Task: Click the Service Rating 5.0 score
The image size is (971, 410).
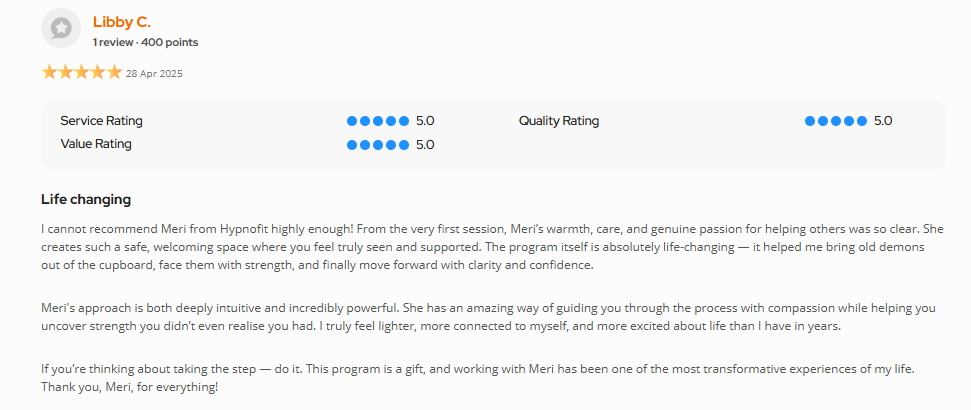Action: tap(425, 121)
